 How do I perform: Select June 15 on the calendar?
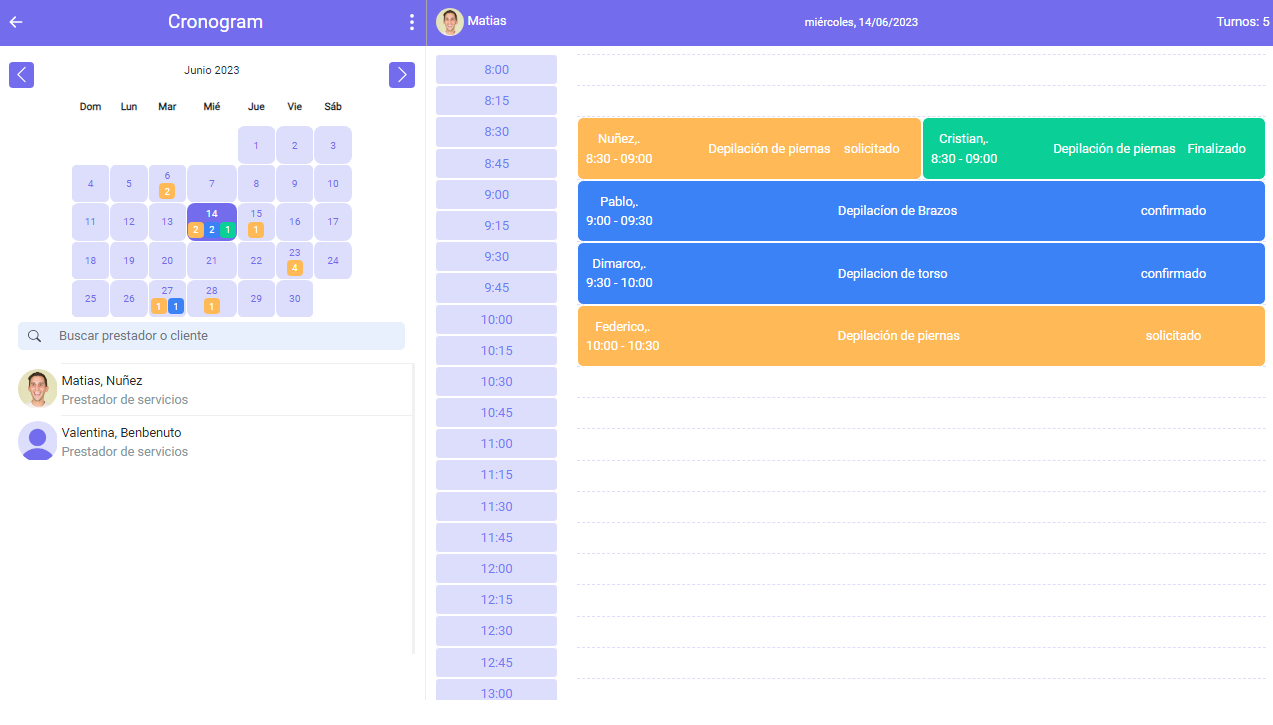(x=256, y=214)
